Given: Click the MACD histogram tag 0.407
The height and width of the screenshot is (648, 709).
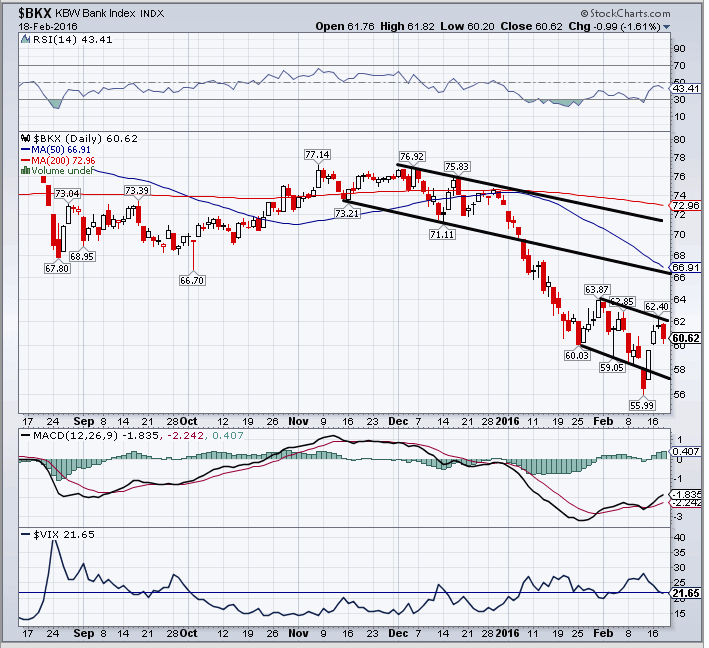Looking at the screenshot, I should point(686,451).
